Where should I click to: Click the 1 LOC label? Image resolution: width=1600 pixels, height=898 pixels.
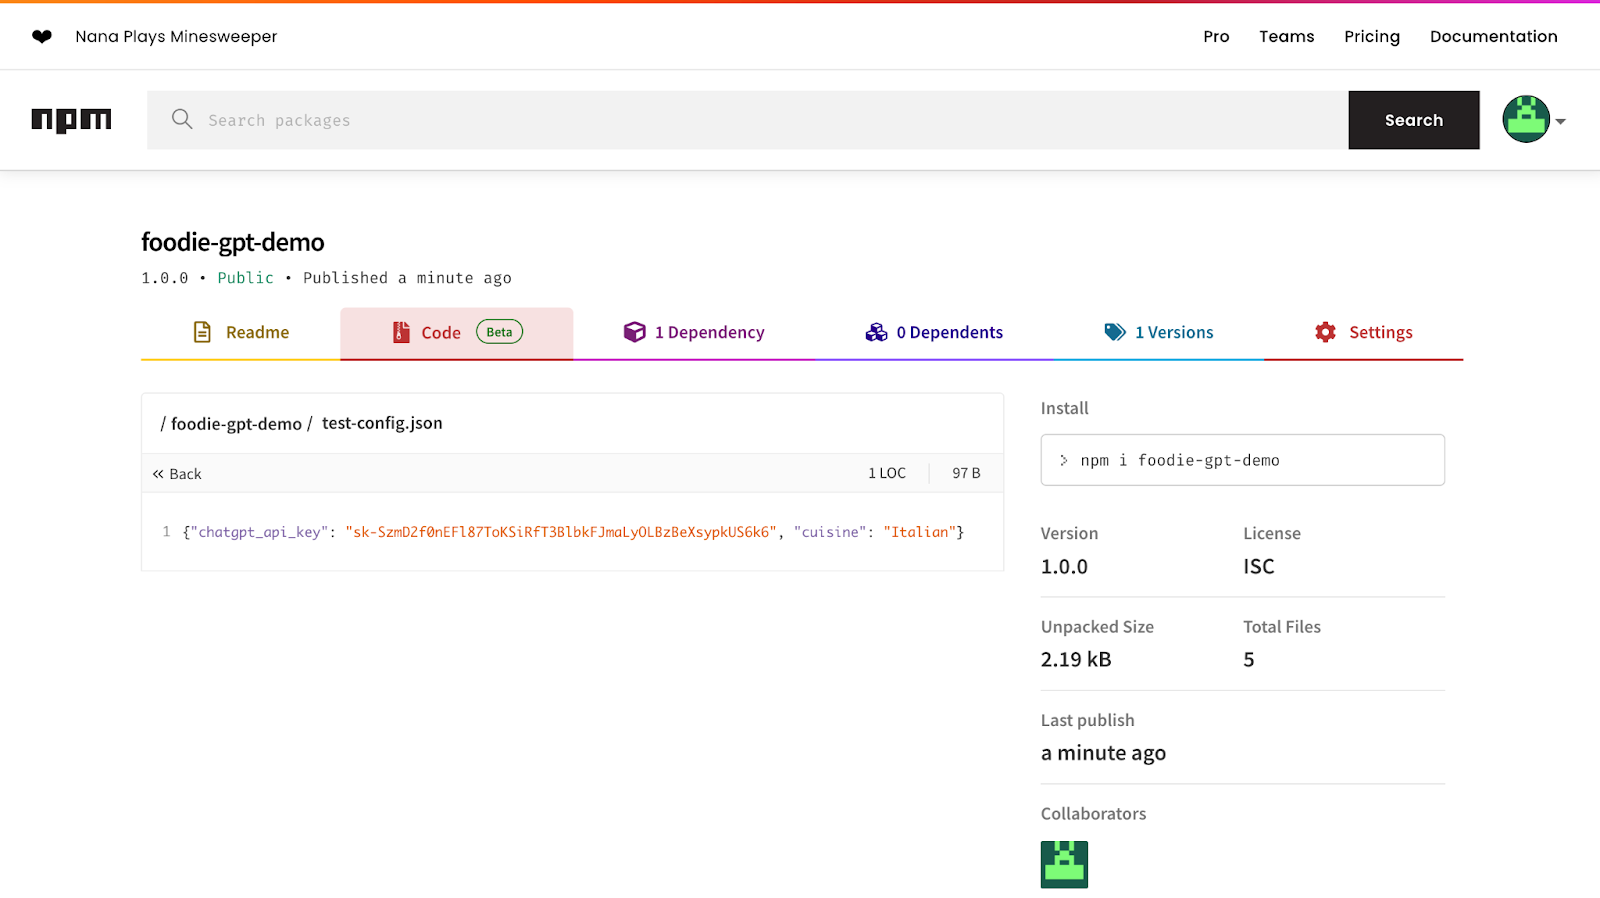click(x=887, y=473)
